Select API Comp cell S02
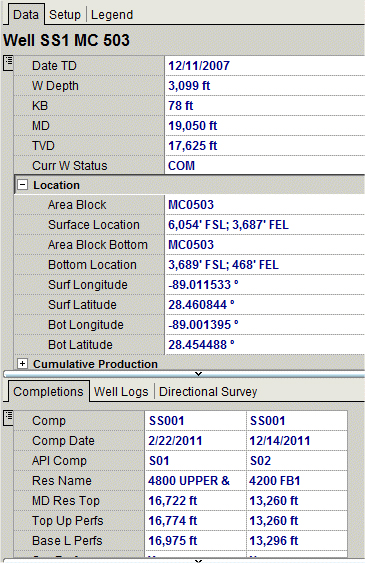Screen dimensions: 365x563 (x=297, y=461)
